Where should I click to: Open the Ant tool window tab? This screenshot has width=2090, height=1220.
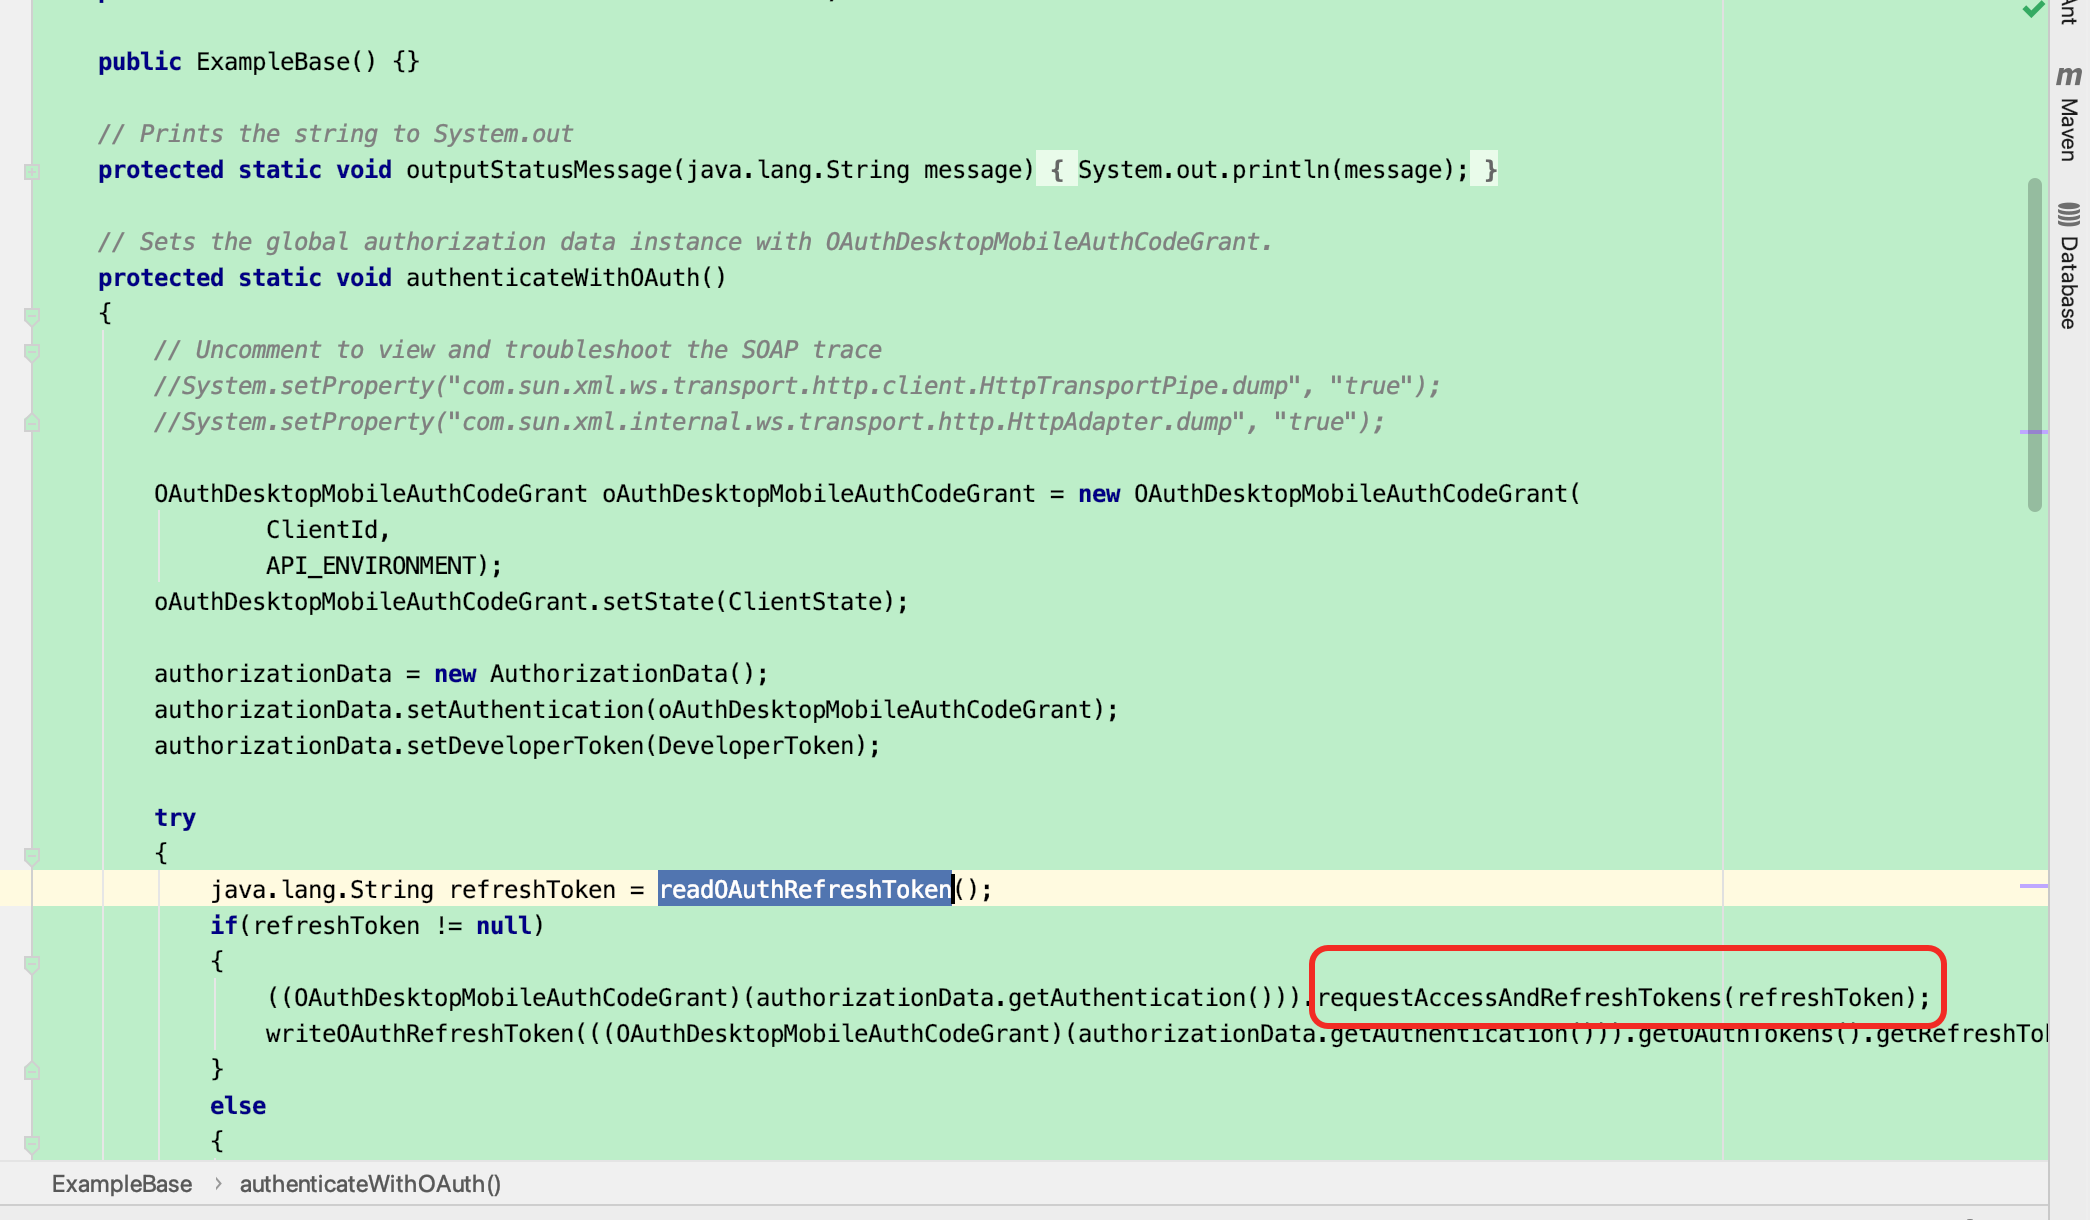(x=2068, y=12)
